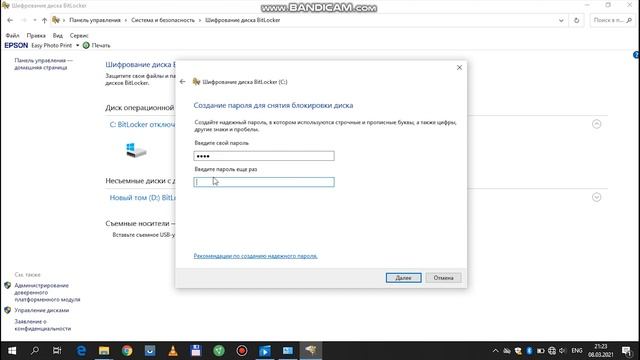The image size is (640, 360).
Task: Launch Google Chrome from the taskbar
Action: tap(127, 351)
